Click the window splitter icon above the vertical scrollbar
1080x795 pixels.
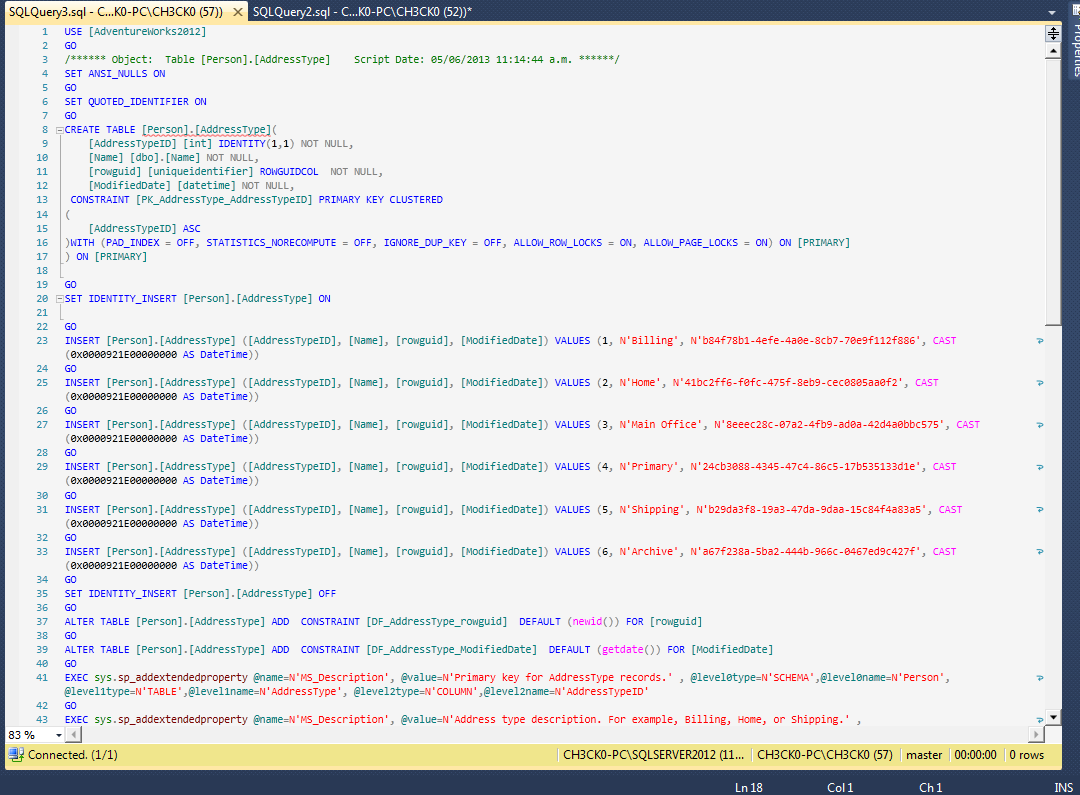[x=1051, y=33]
